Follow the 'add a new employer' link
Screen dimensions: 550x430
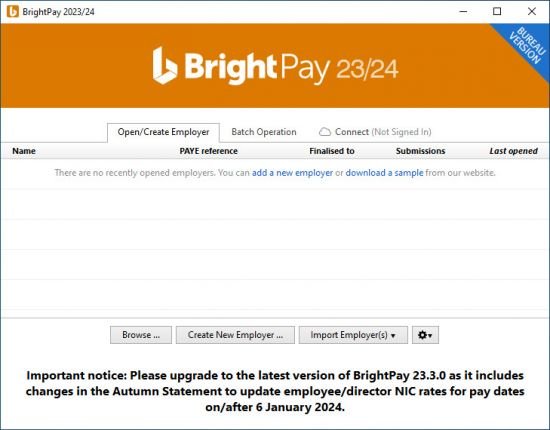292,173
